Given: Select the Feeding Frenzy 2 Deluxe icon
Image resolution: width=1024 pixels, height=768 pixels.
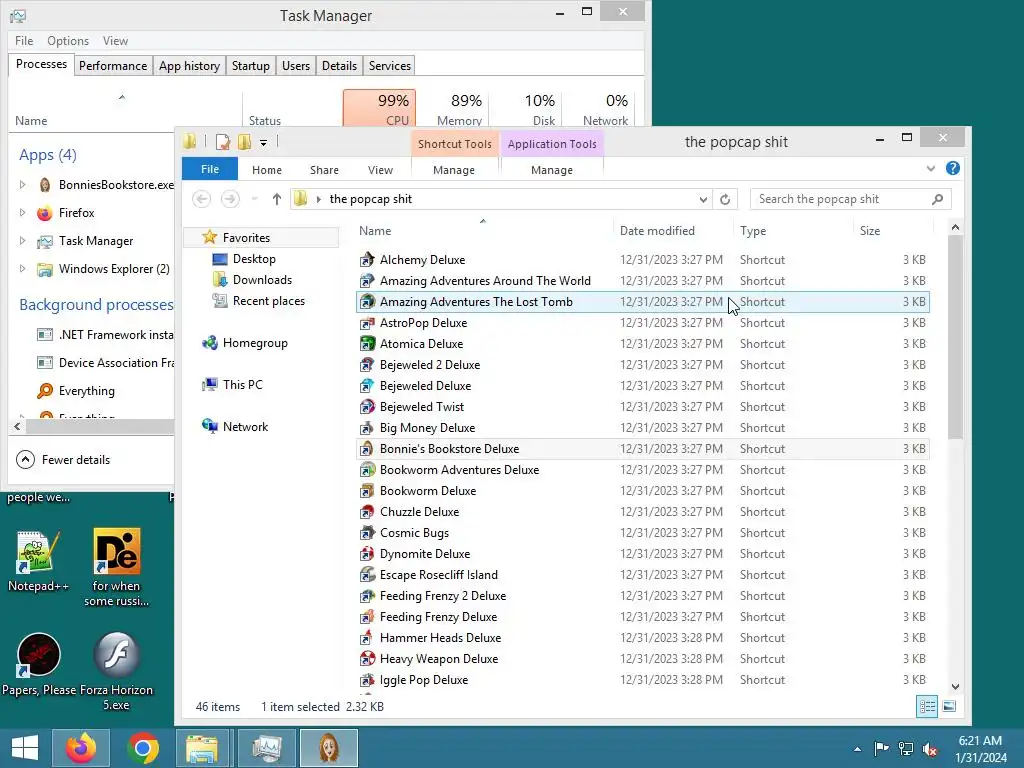Looking at the screenshot, I should pyautogui.click(x=368, y=596).
